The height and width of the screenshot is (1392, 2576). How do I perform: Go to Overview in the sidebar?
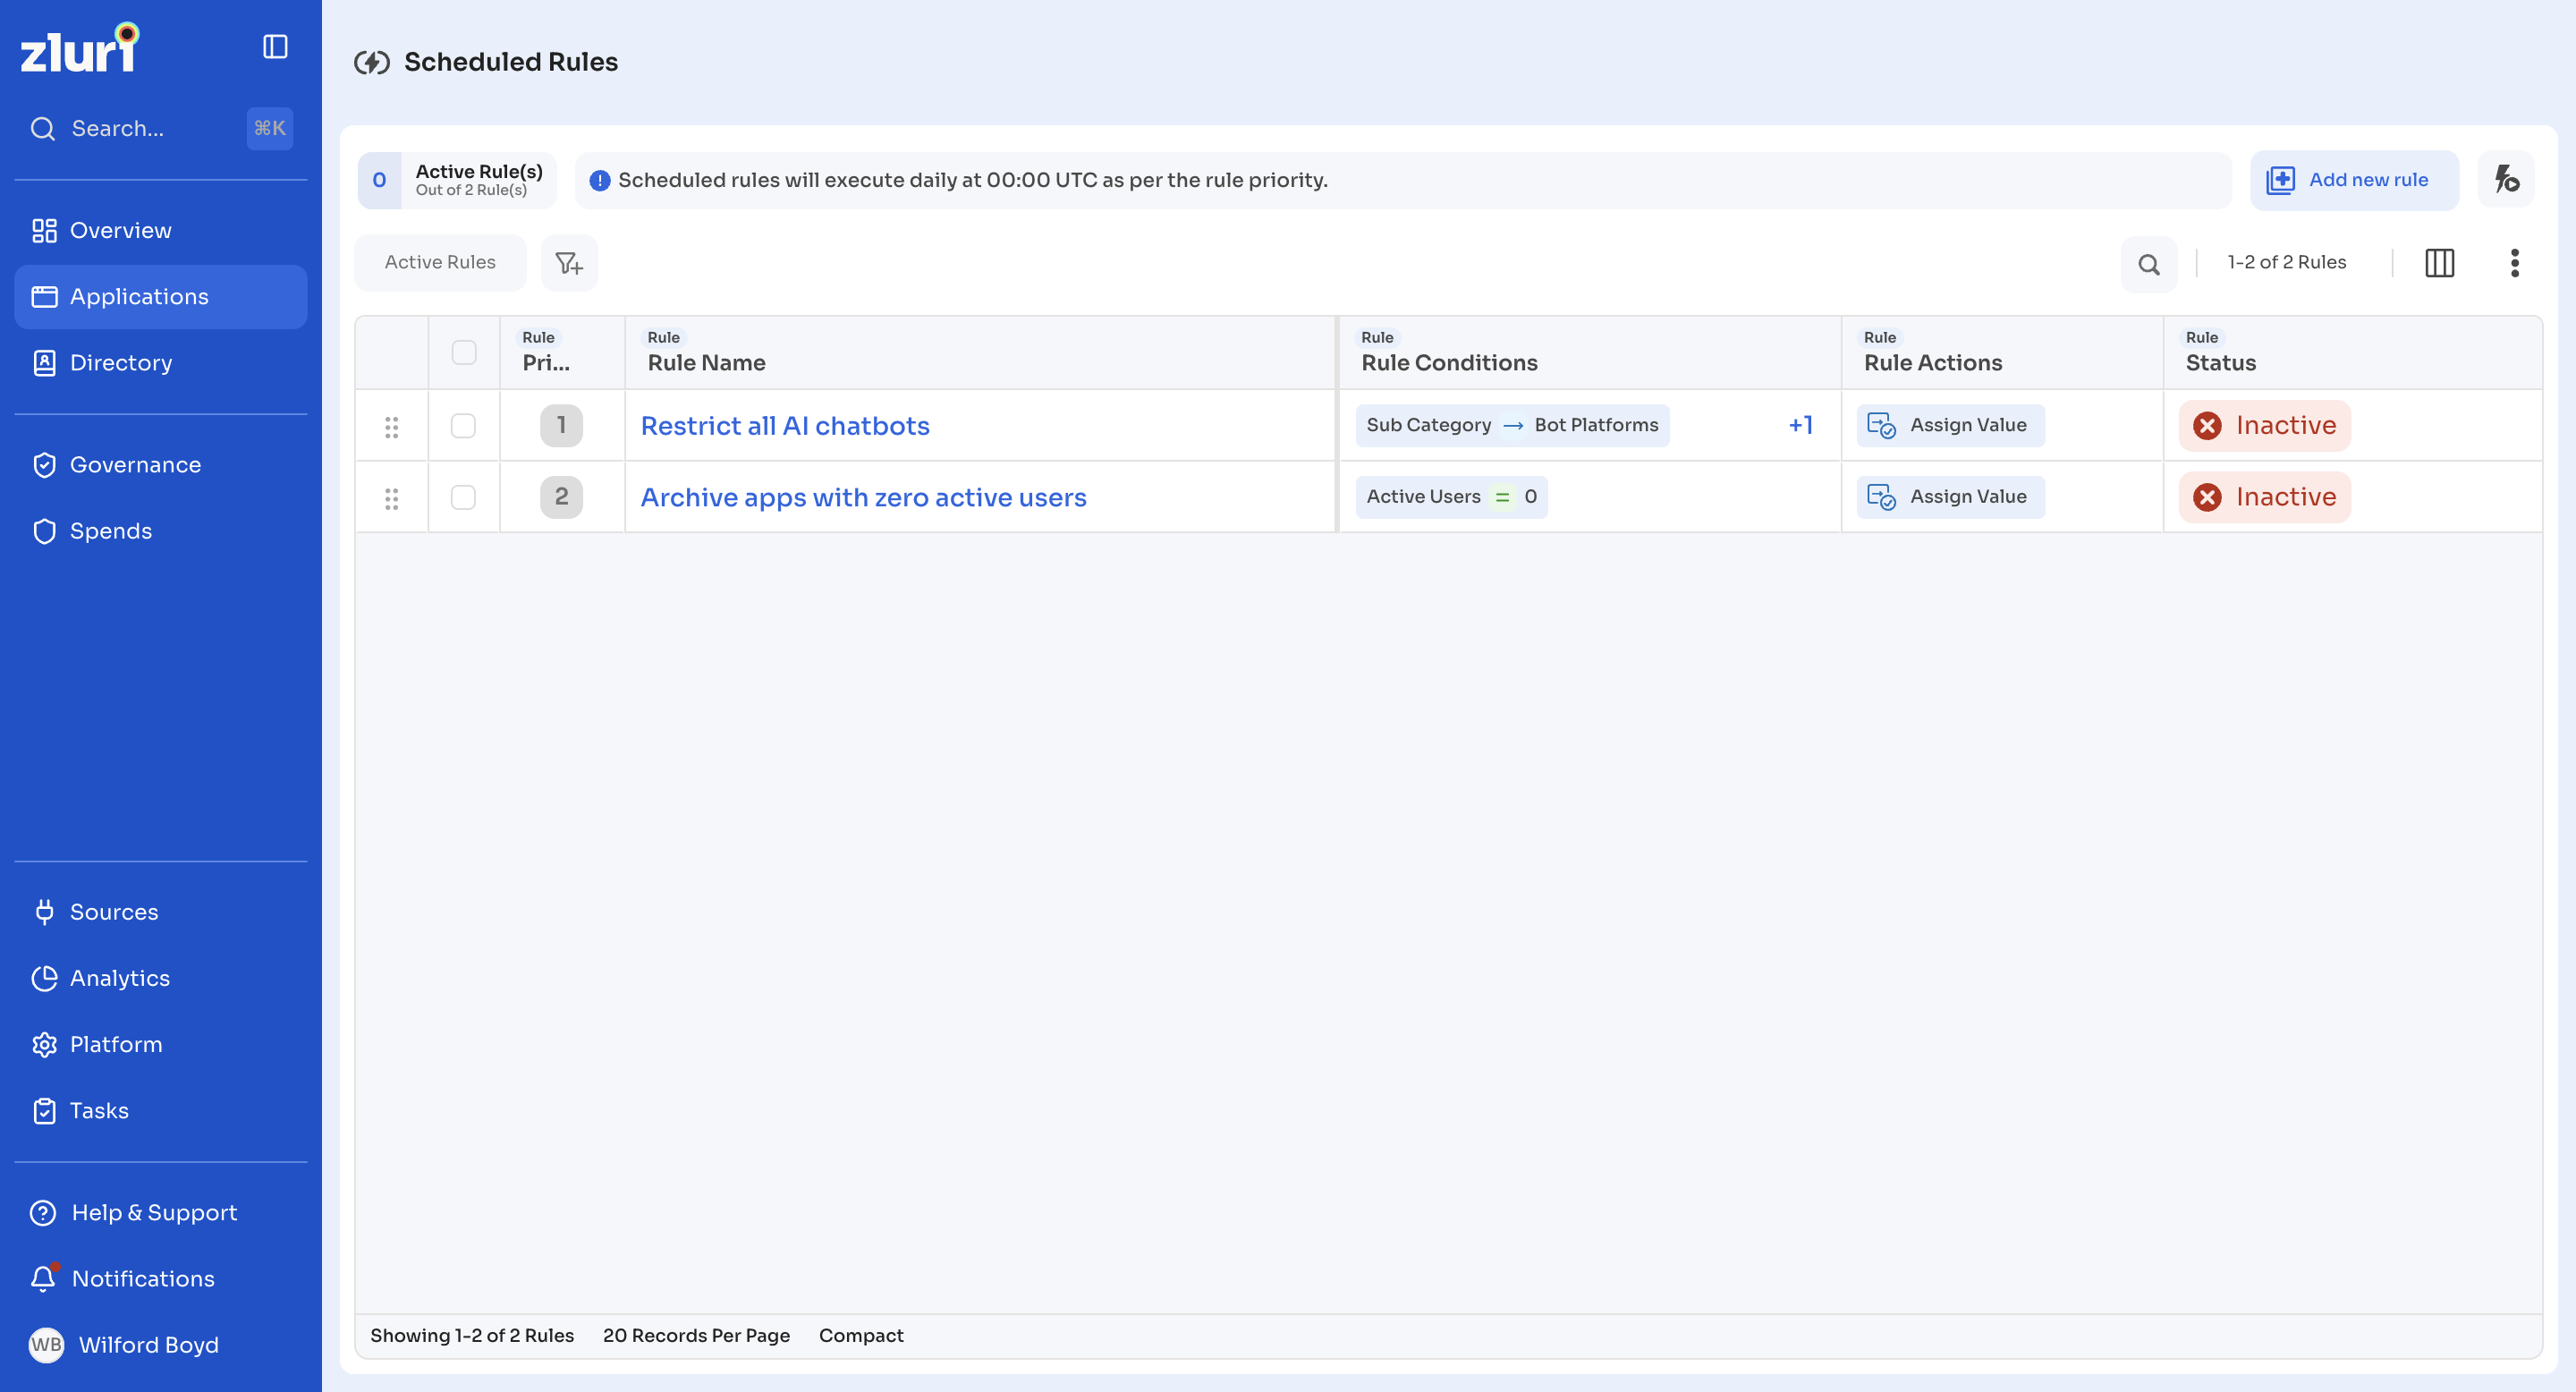pyautogui.click(x=161, y=230)
